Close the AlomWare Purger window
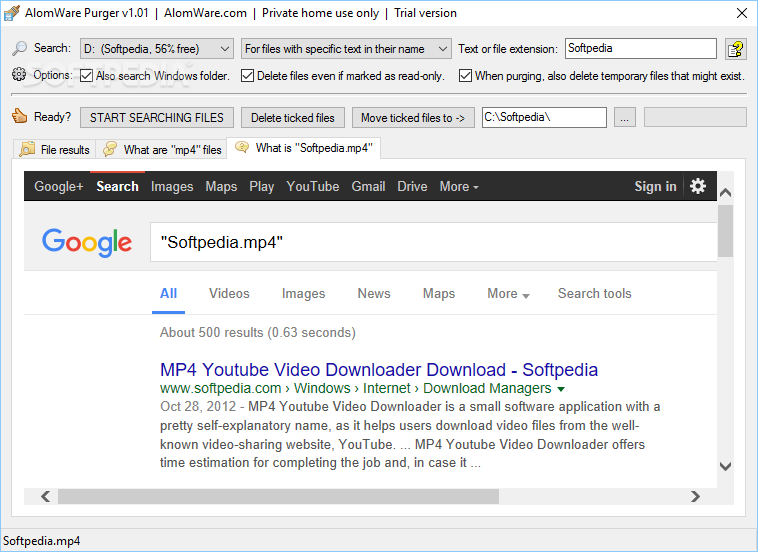 pyautogui.click(x=742, y=13)
